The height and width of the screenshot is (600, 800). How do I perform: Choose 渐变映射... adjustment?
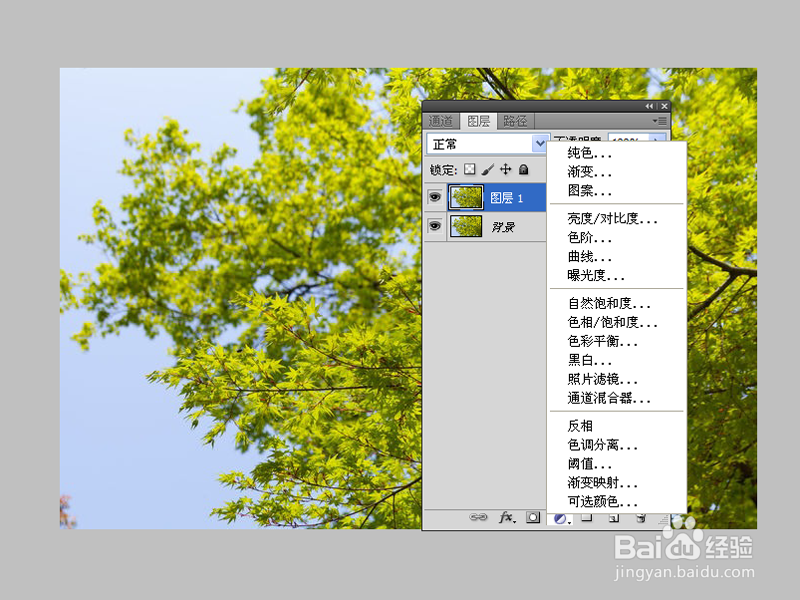coord(603,483)
